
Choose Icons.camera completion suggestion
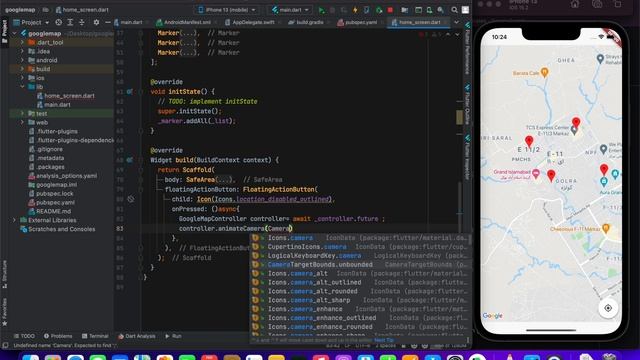[x=359, y=238]
